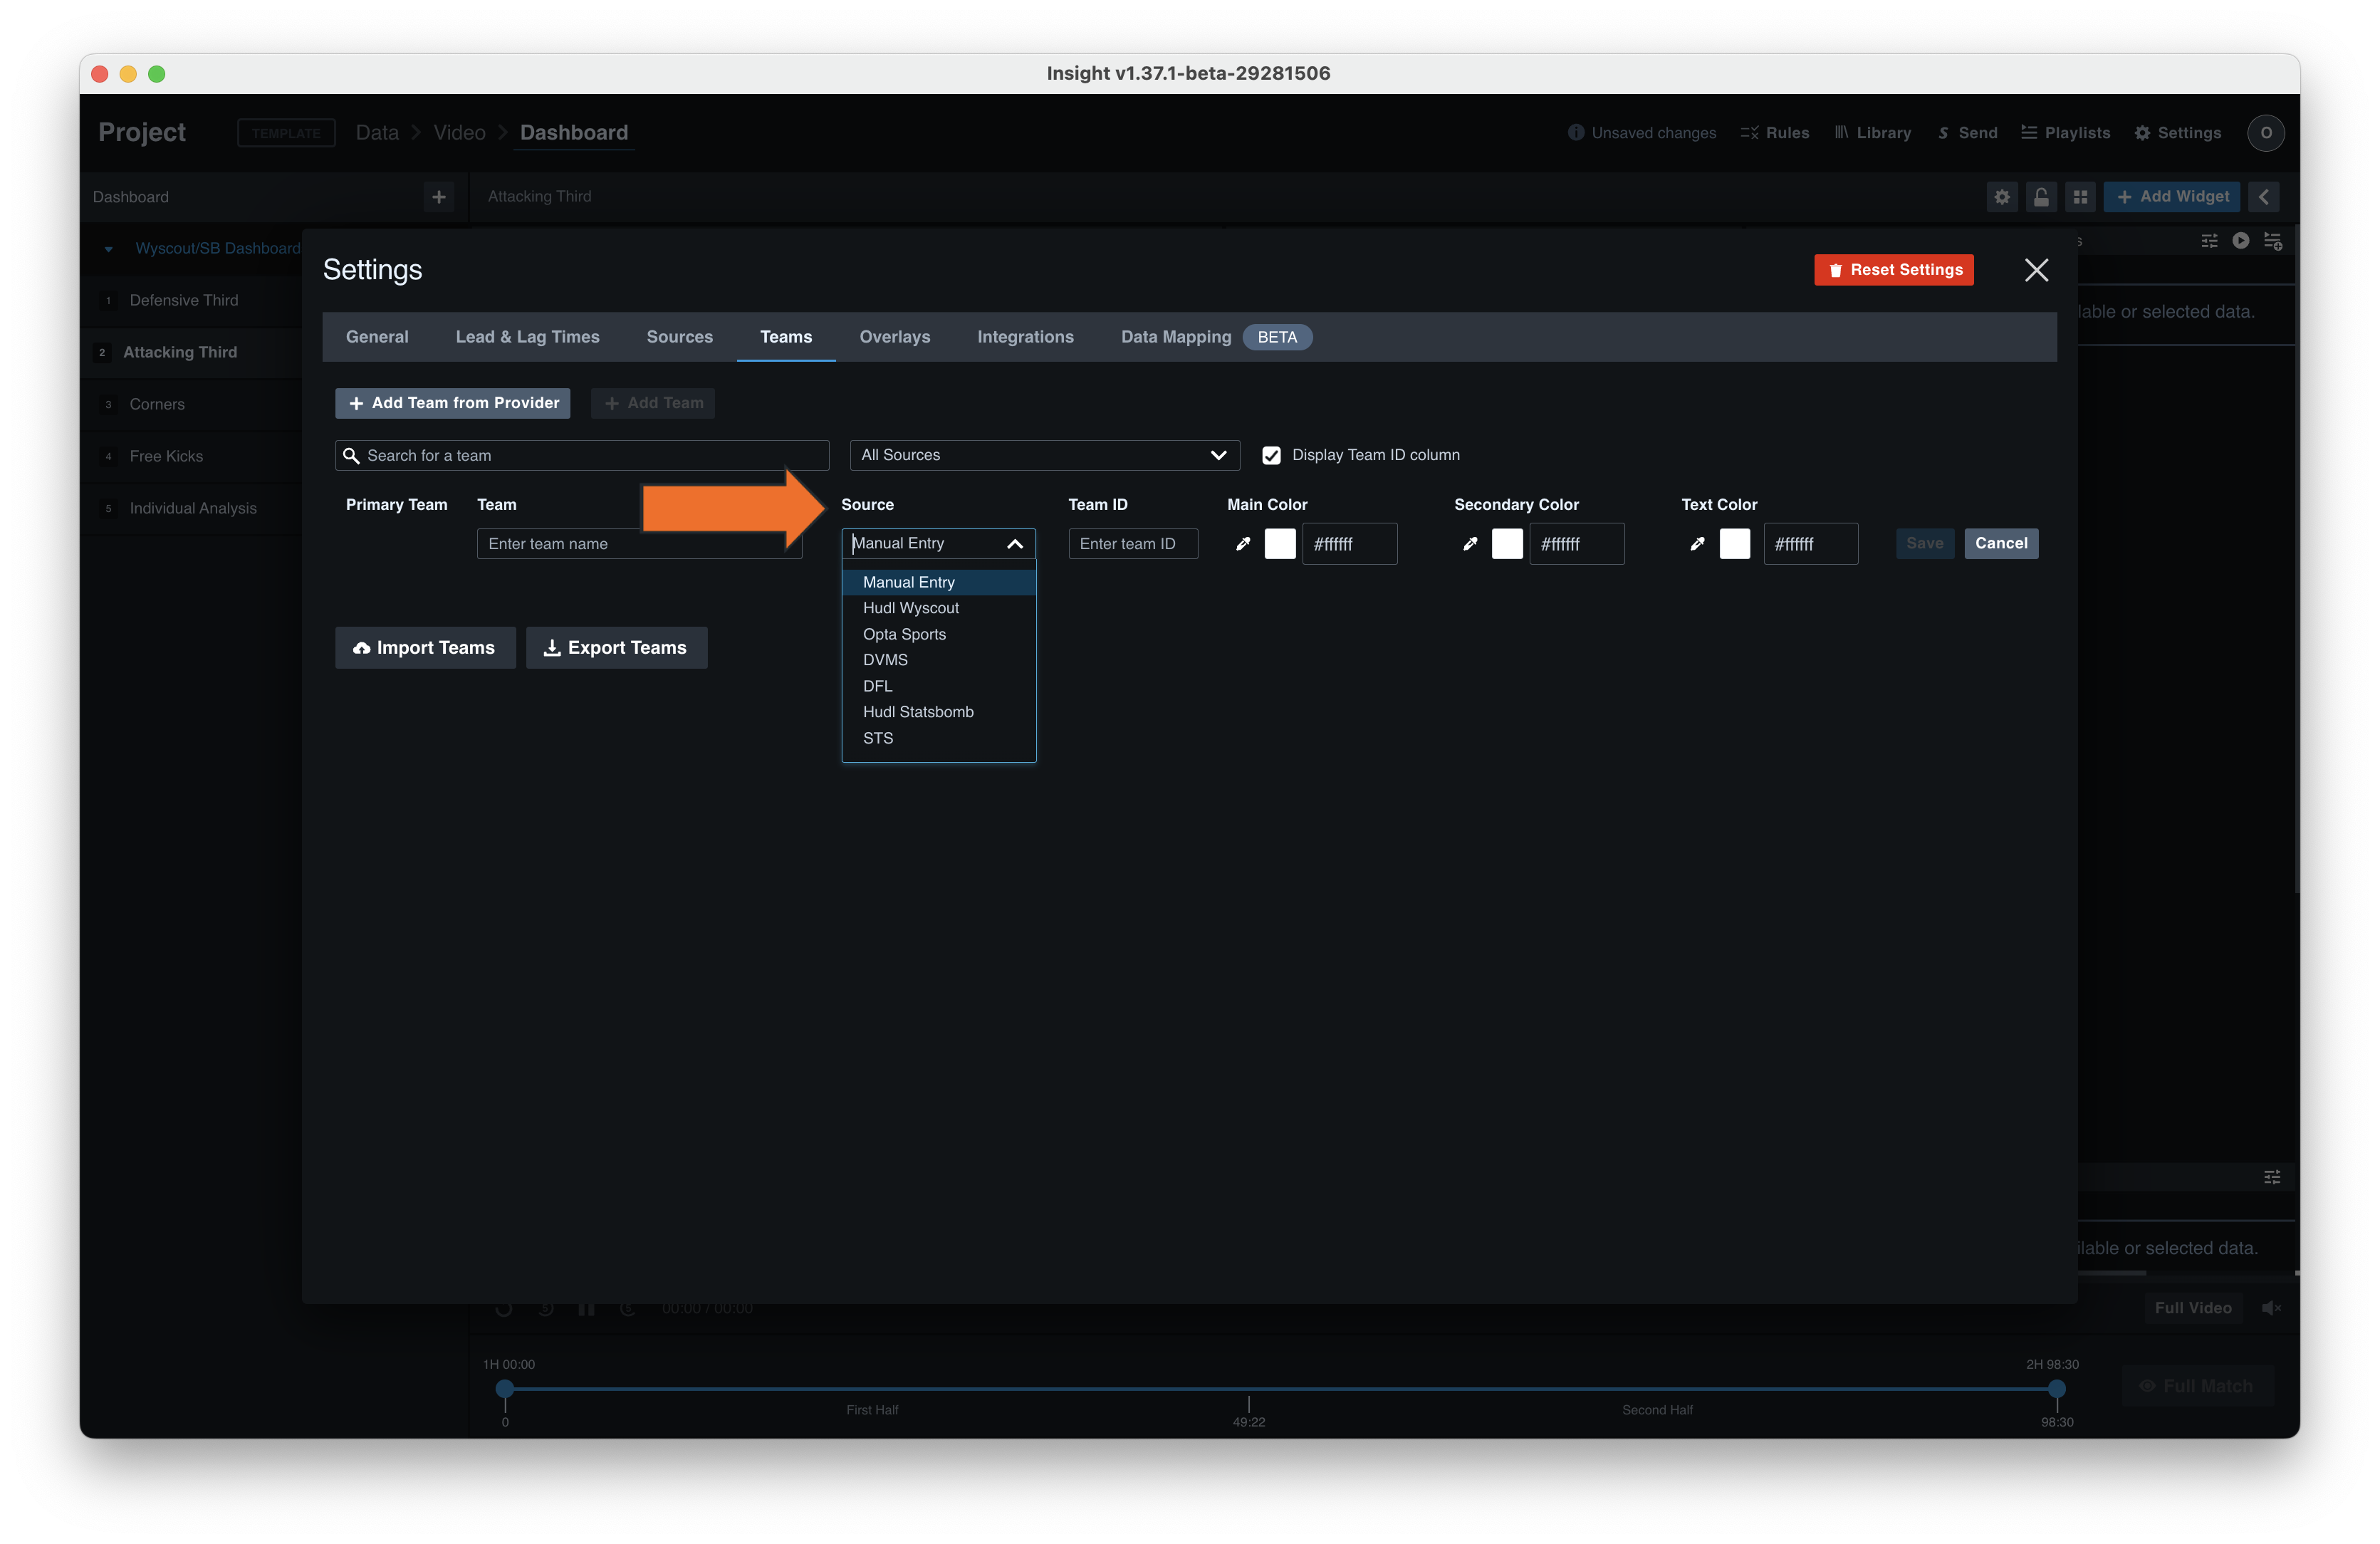Go to Data in the breadcrumb
2380x1544 pixels.
(377, 133)
